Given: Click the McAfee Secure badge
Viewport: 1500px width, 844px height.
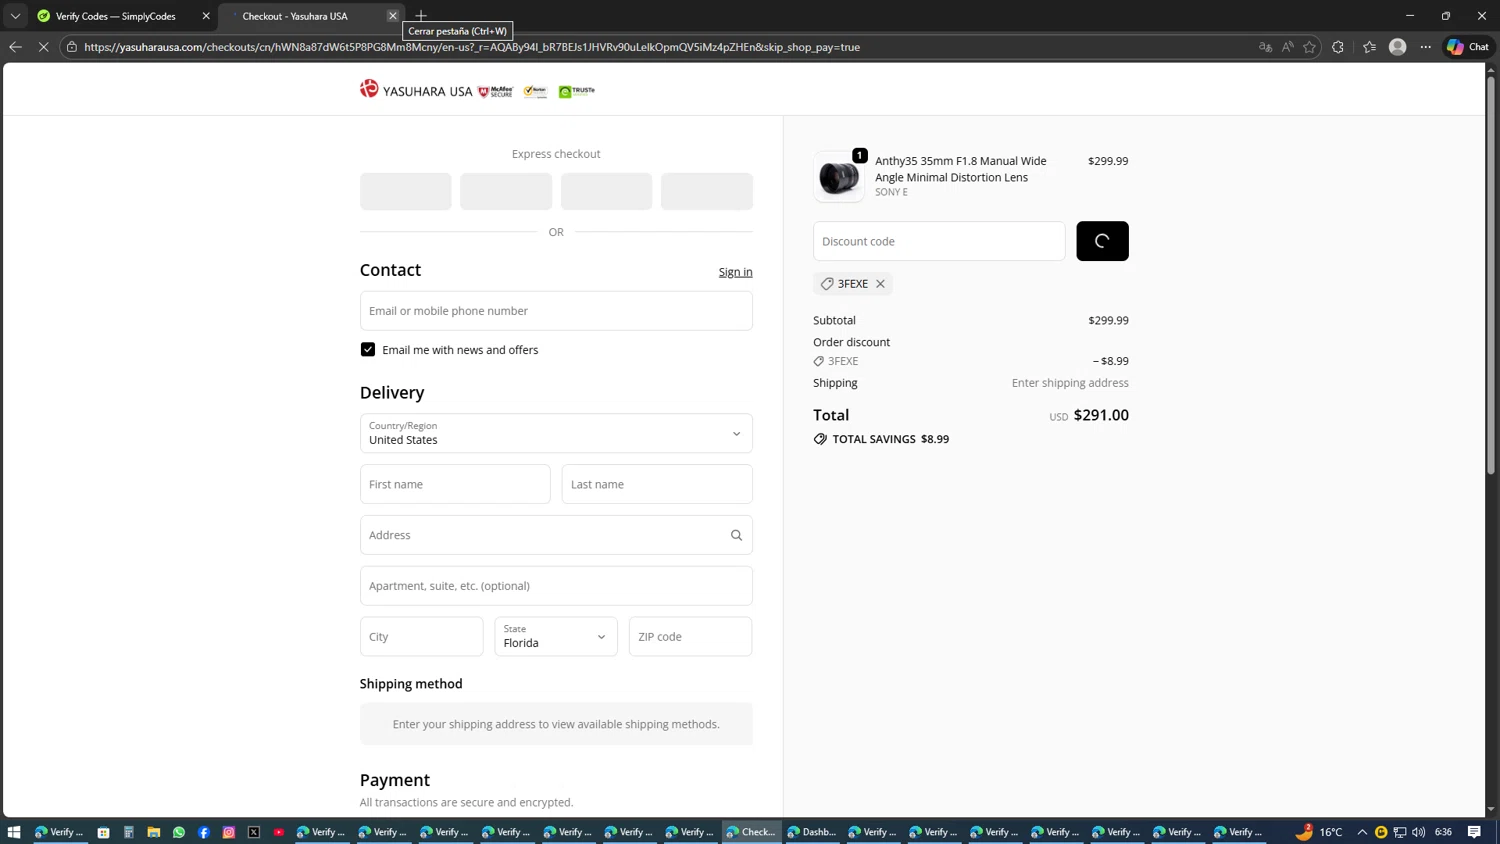Looking at the screenshot, I should point(496,91).
